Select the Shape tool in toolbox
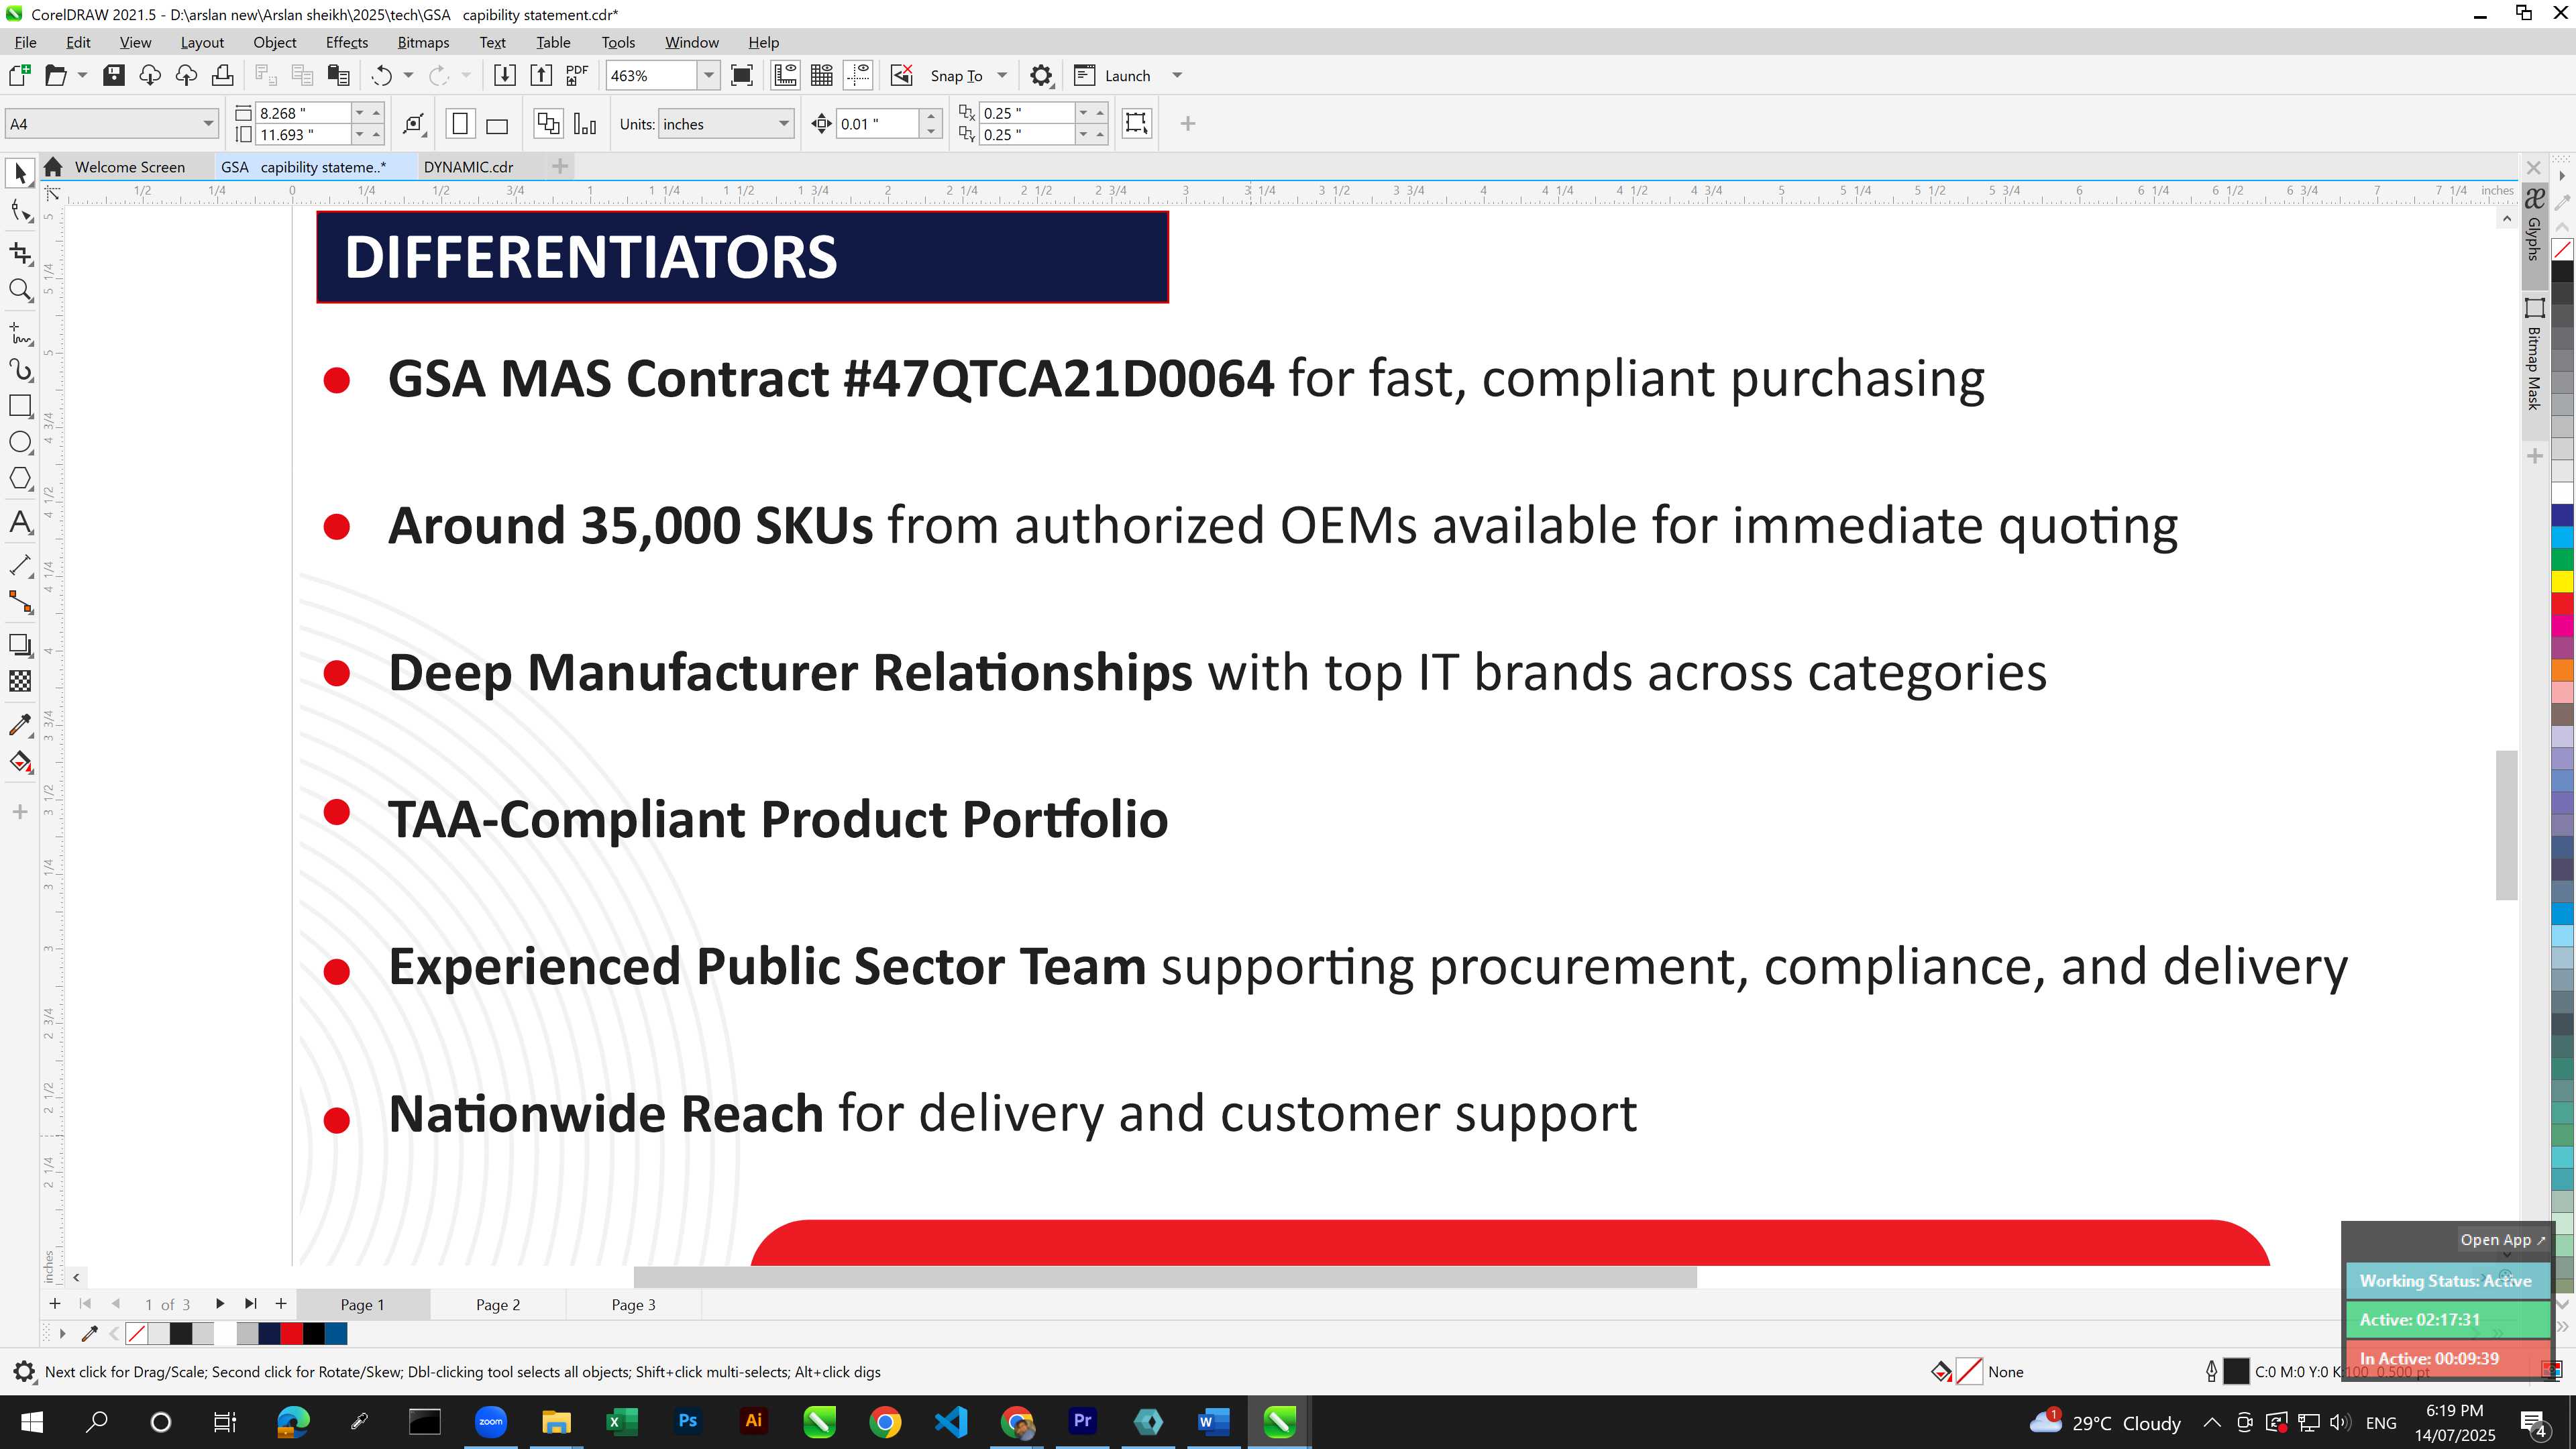This screenshot has width=2576, height=1449. point(20,211)
